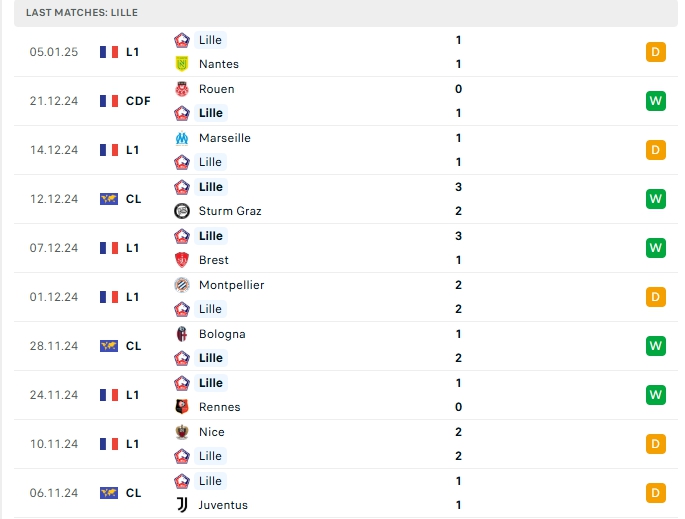
Task: Open the Marseille team link
Action: pos(224,138)
